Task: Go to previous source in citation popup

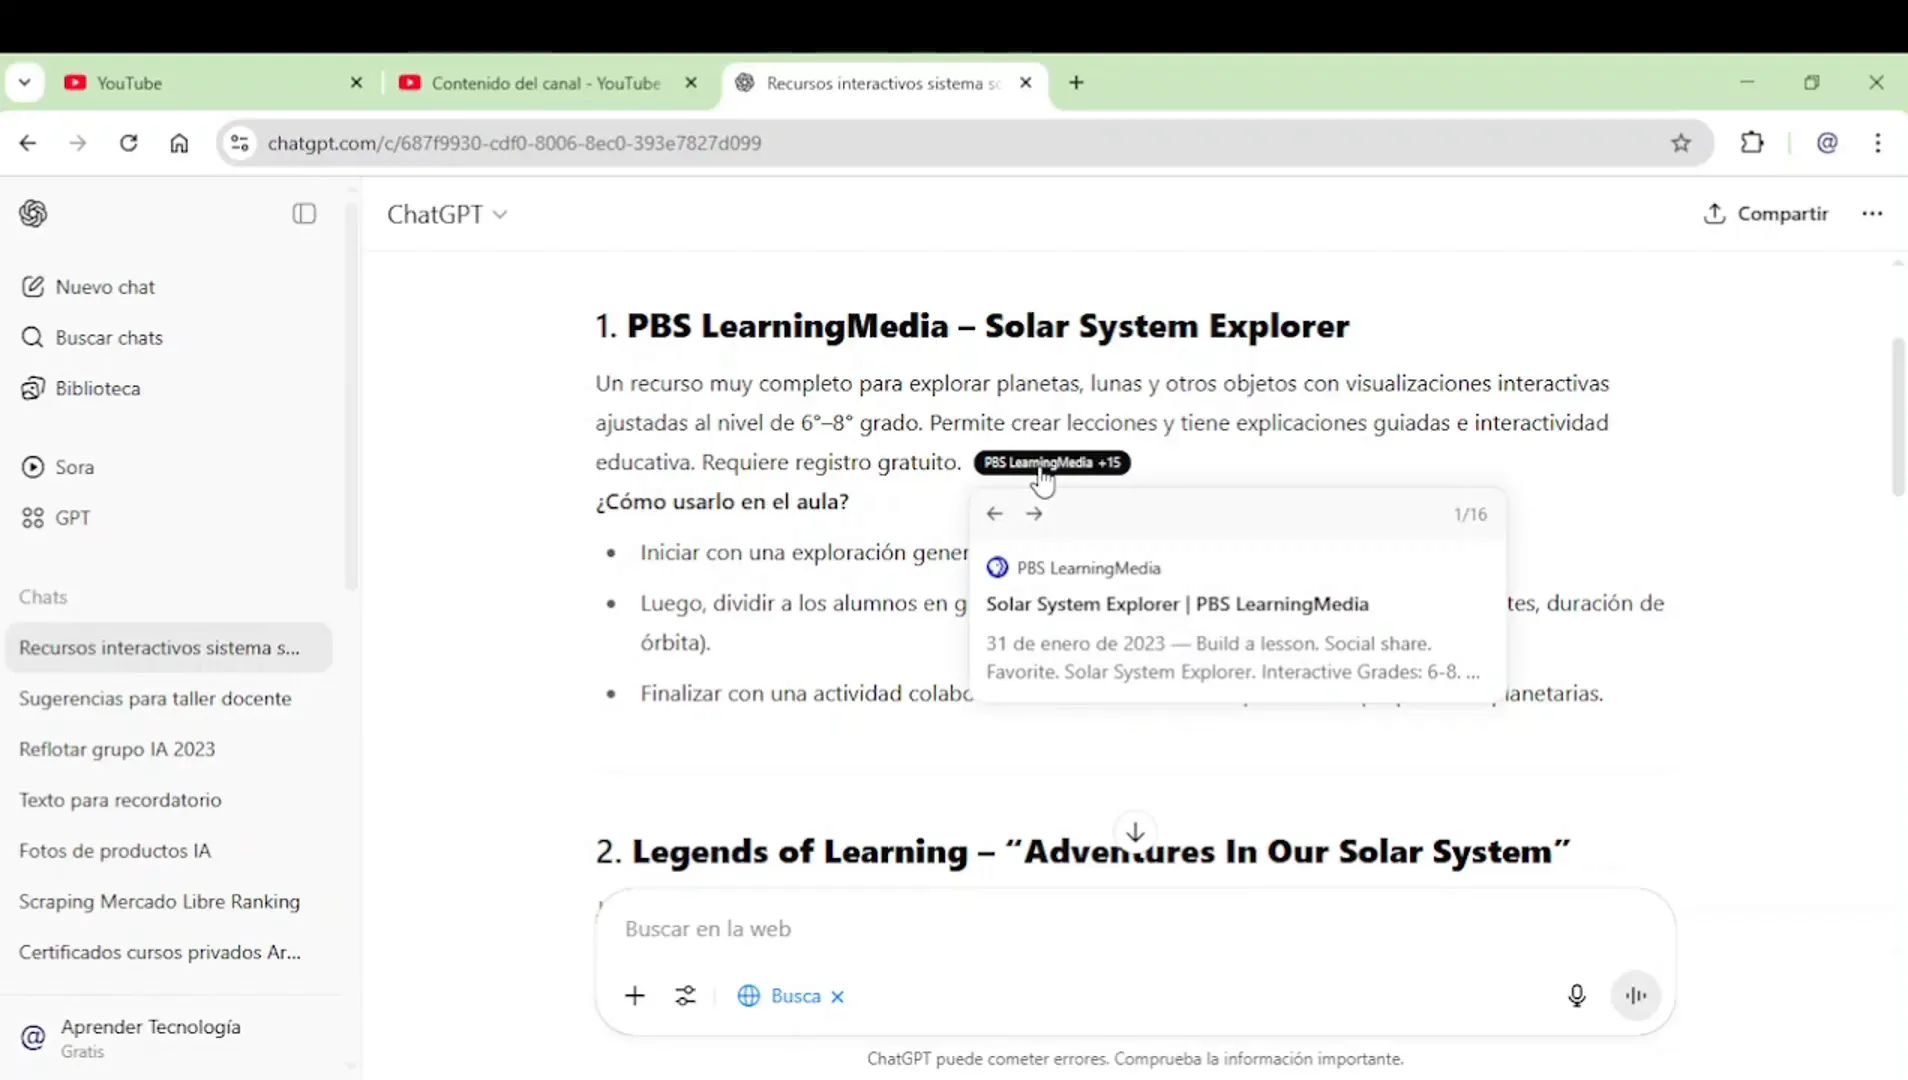Action: coord(994,514)
